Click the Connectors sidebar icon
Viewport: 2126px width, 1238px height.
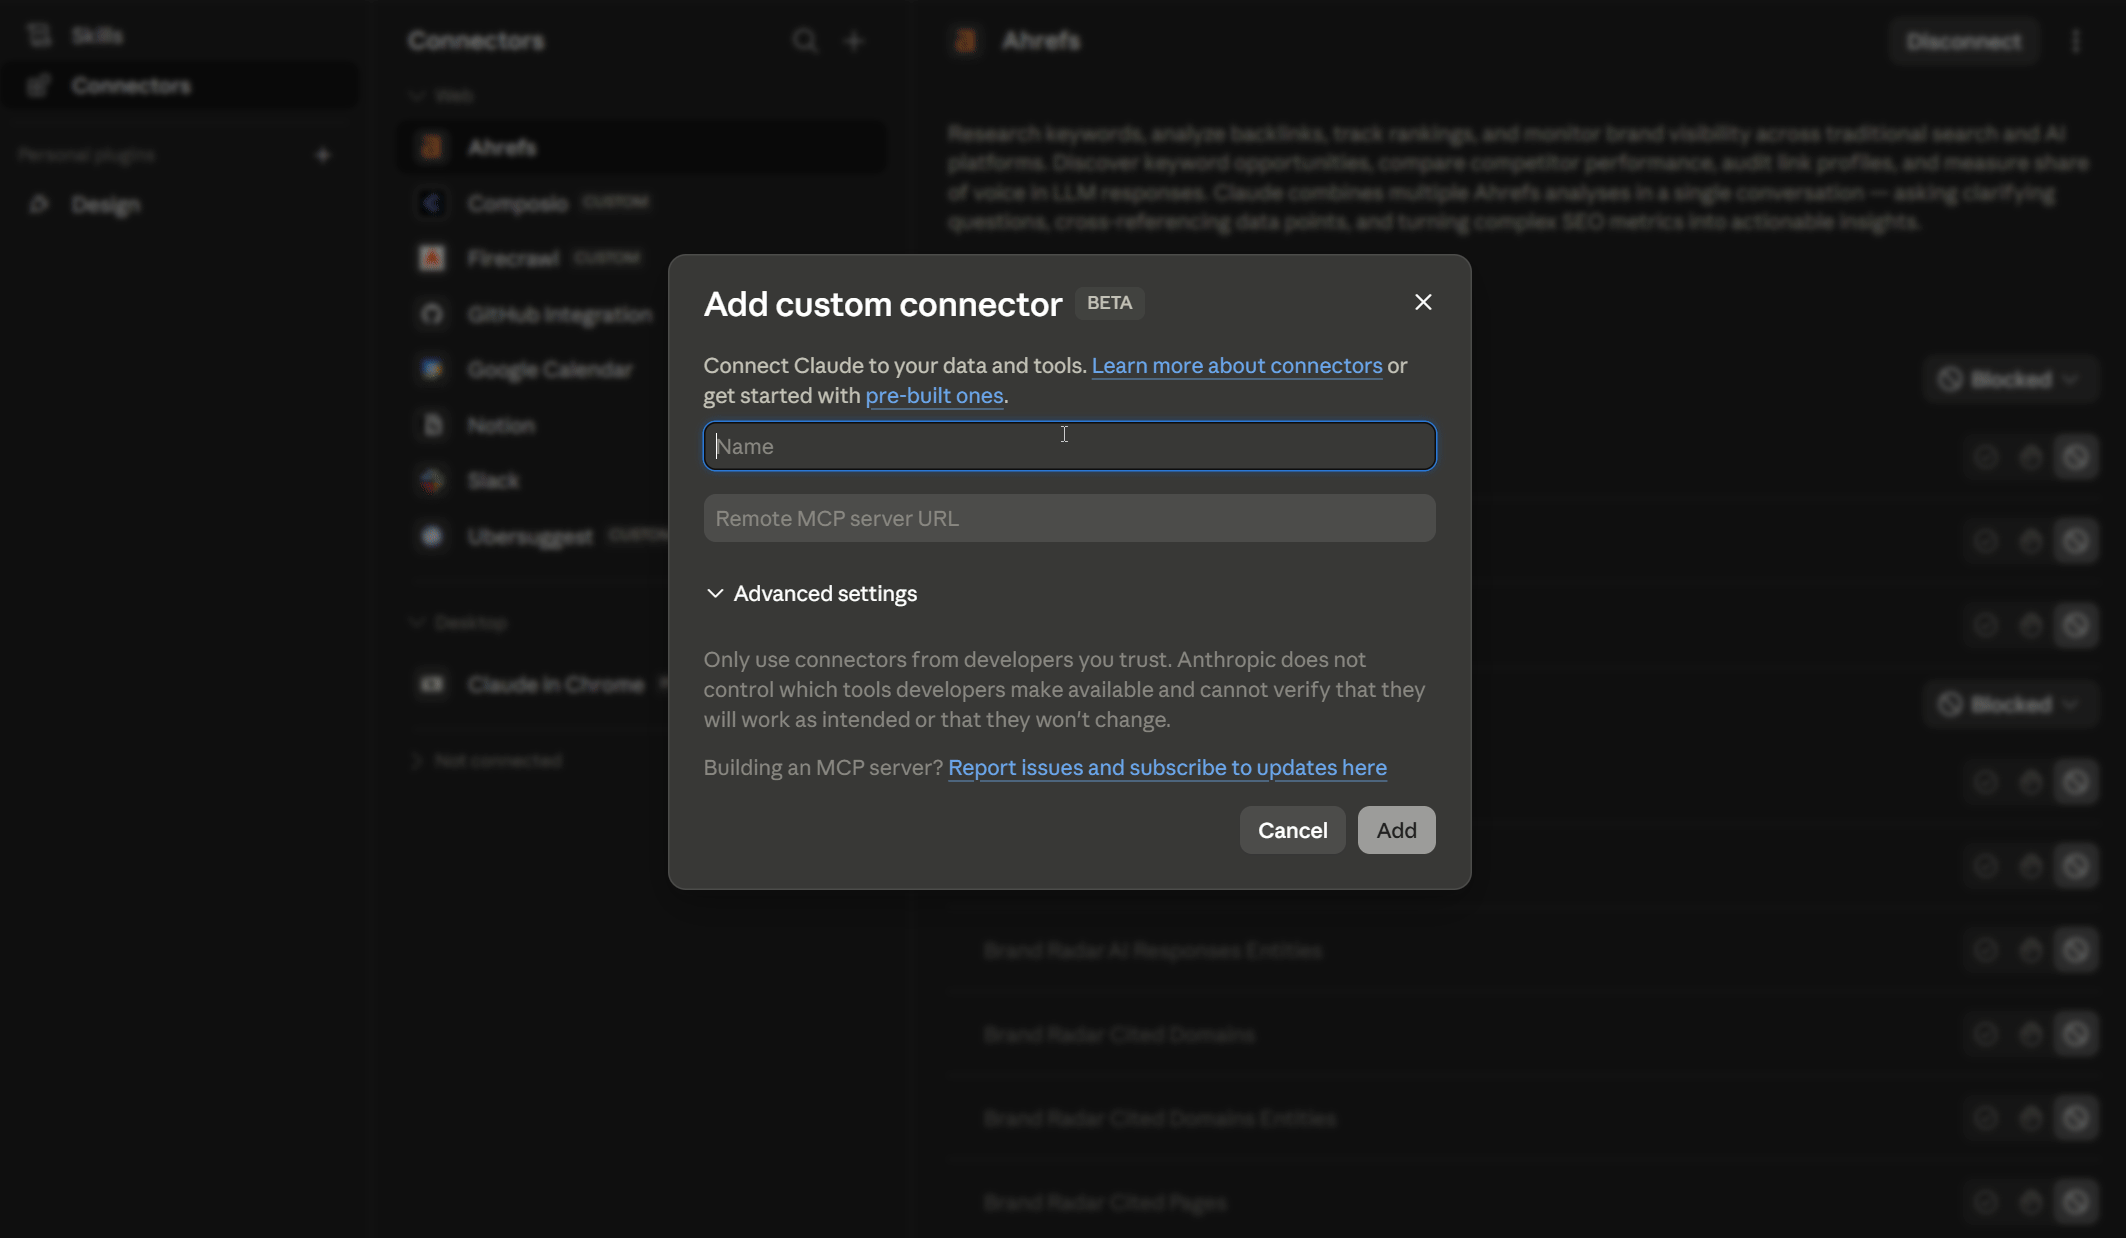tap(39, 86)
